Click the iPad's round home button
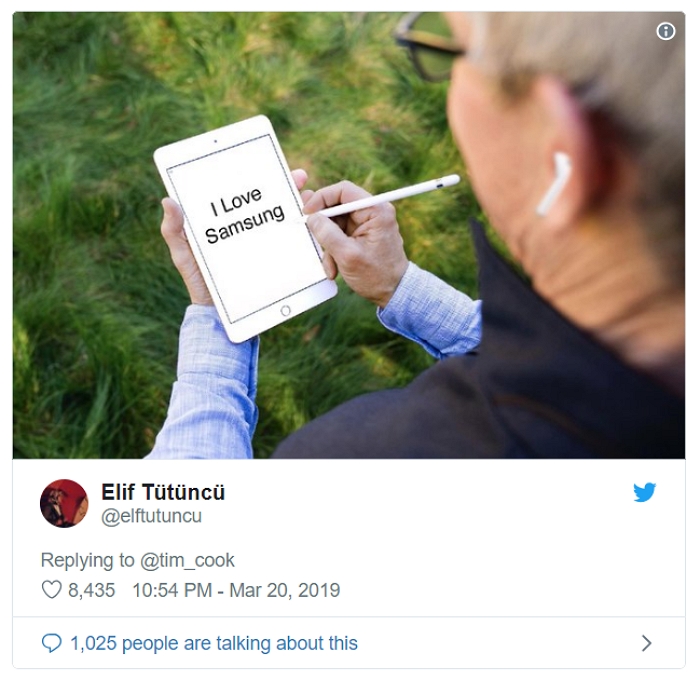This screenshot has height=680, width=700. [285, 310]
